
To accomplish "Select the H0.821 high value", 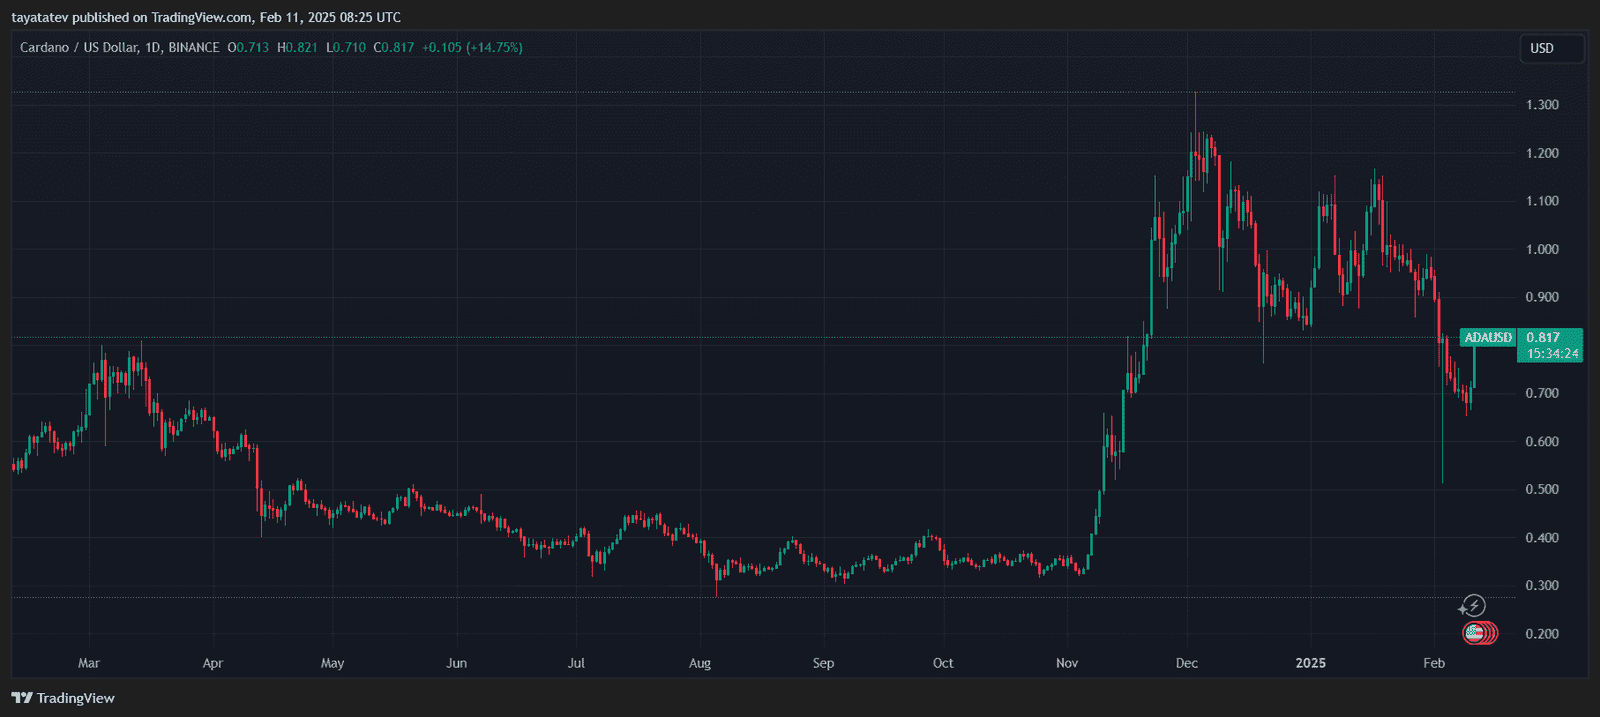I will click(297, 47).
